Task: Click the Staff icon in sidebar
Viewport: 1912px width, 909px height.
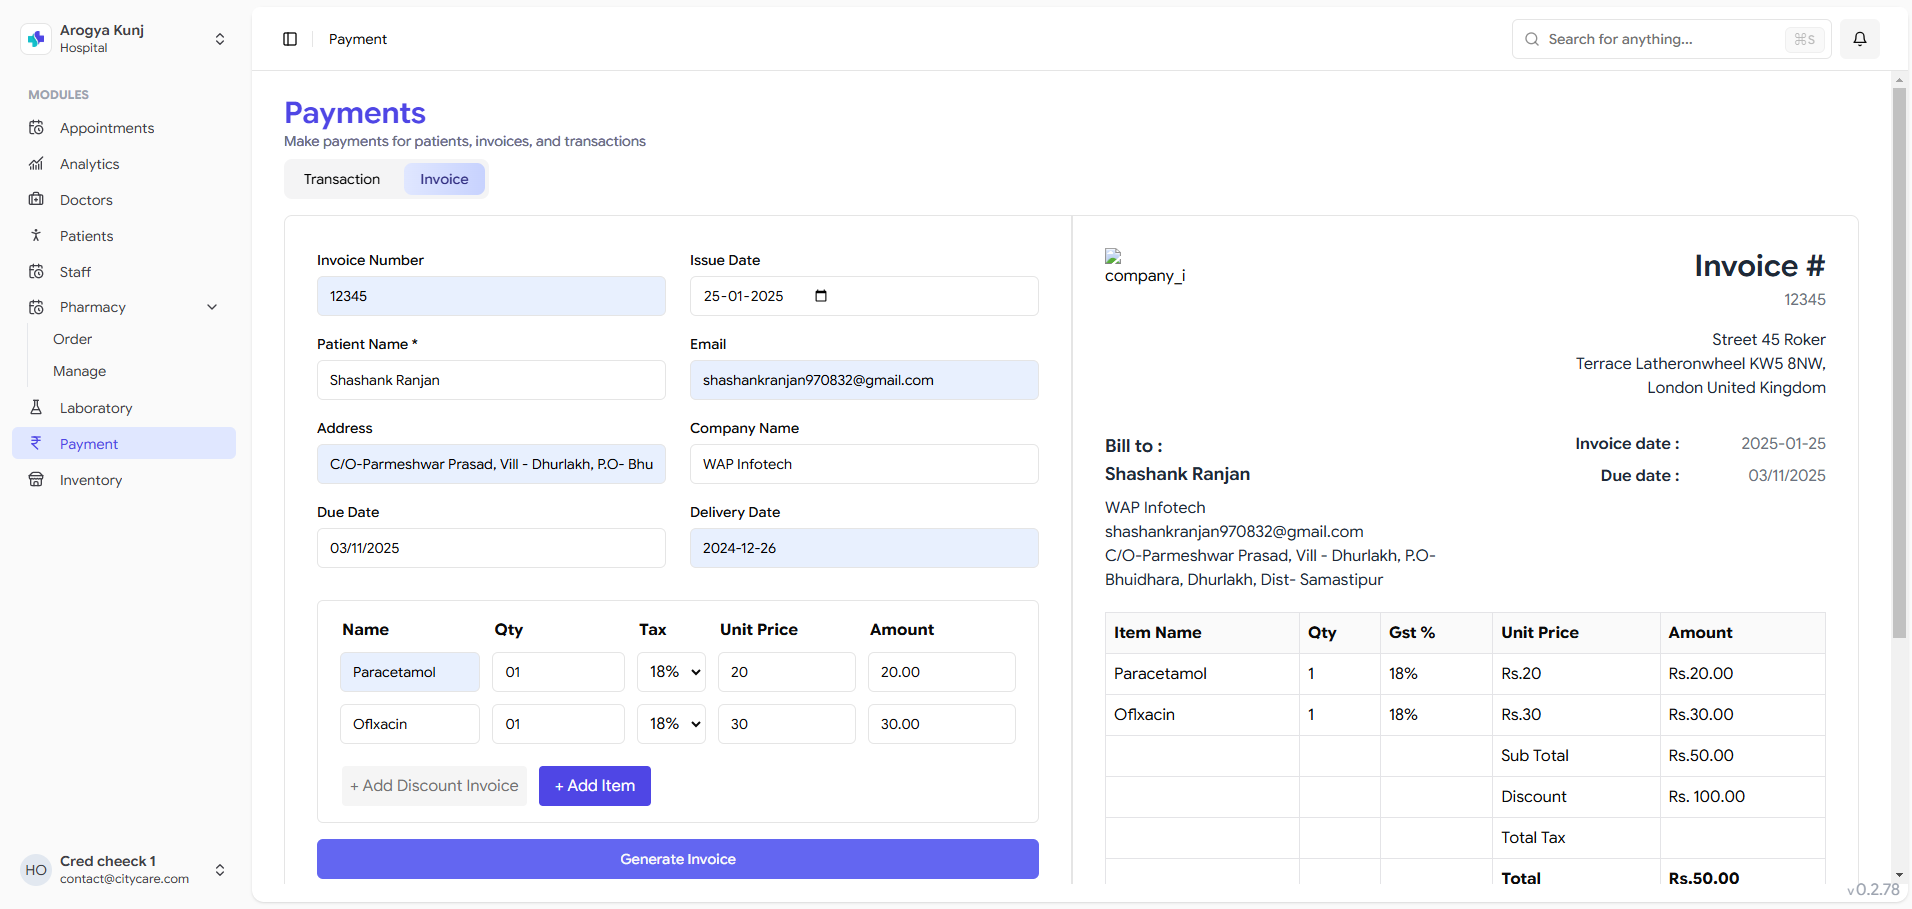Action: [37, 272]
